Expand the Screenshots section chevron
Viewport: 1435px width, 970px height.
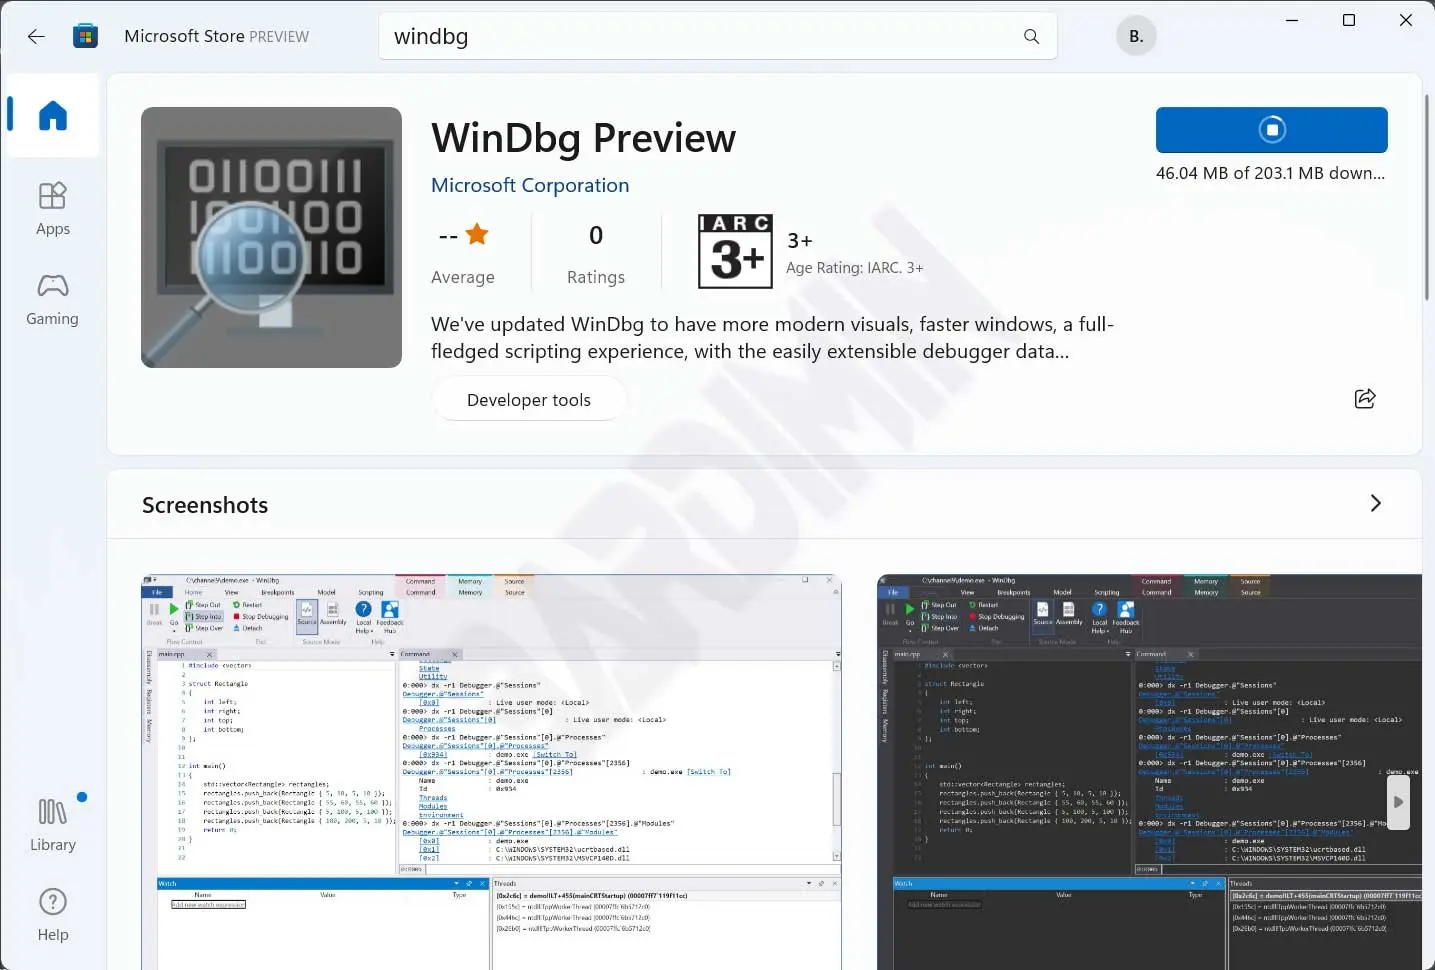pos(1375,504)
